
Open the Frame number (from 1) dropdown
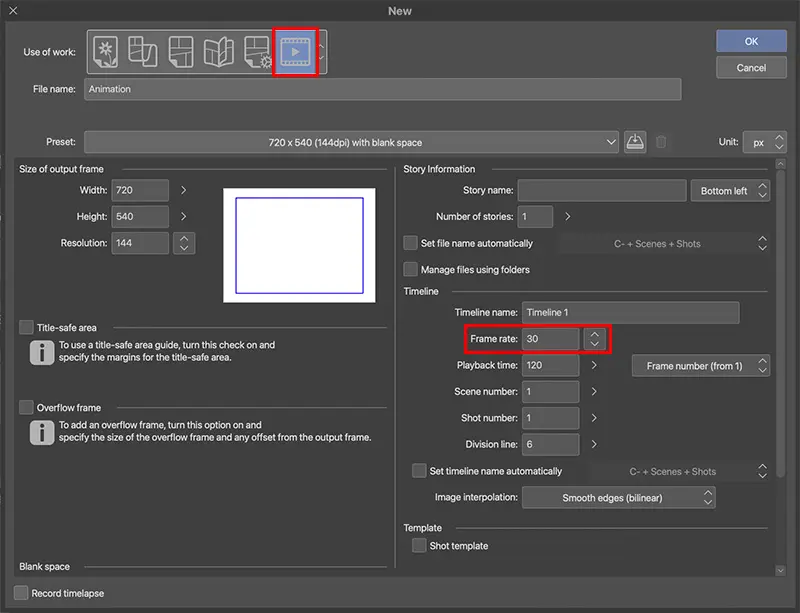[701, 365]
